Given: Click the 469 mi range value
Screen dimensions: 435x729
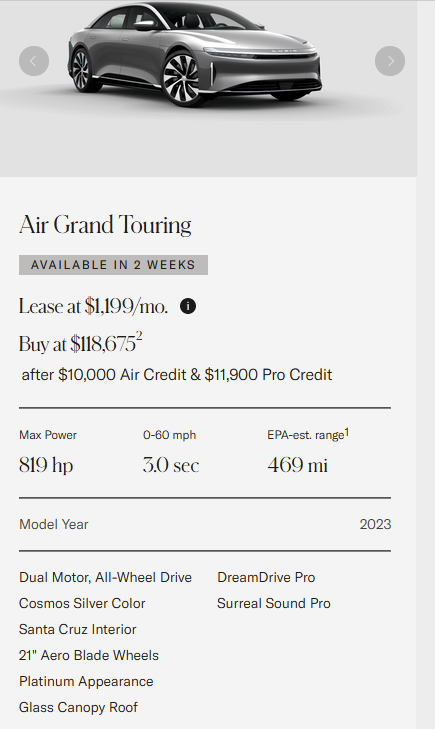Looking at the screenshot, I should pos(297,465).
